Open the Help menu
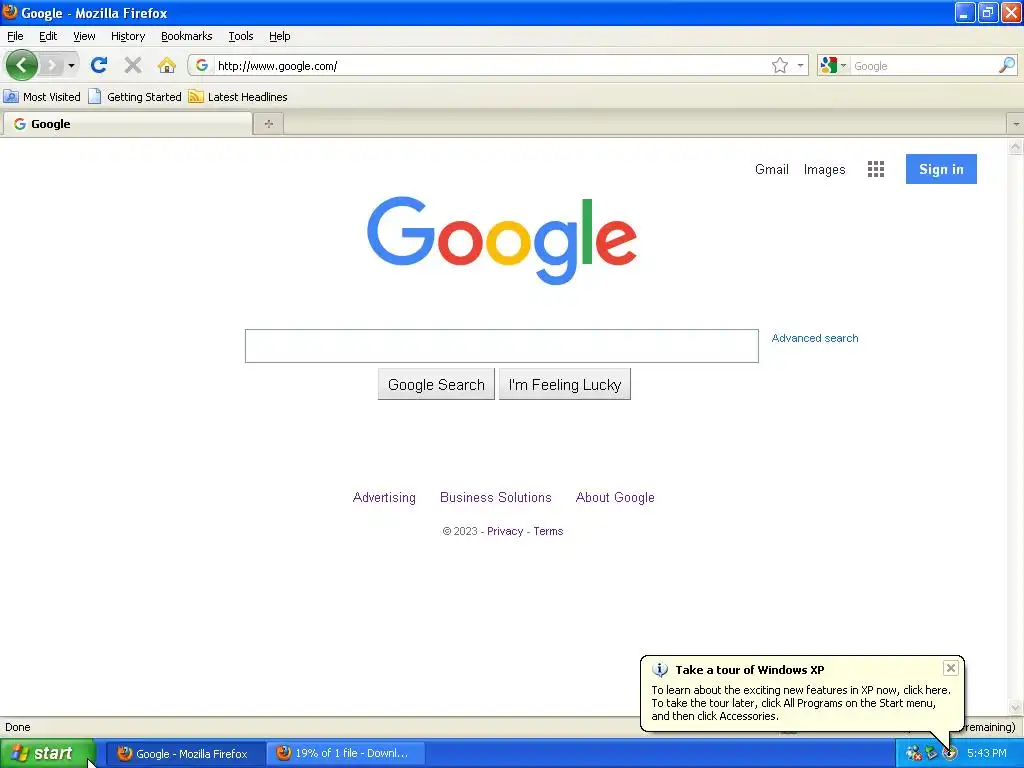1024x768 pixels. 280,36
